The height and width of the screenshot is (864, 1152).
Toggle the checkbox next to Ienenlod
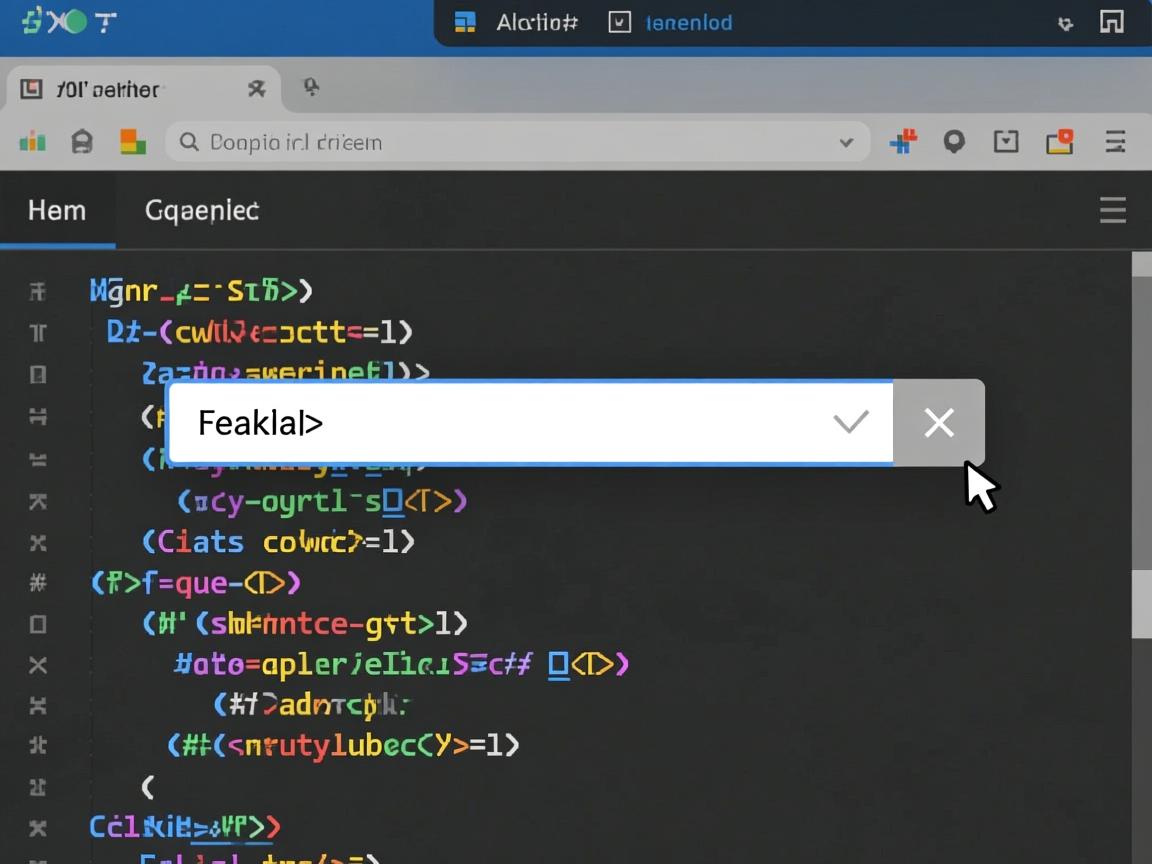(x=620, y=22)
